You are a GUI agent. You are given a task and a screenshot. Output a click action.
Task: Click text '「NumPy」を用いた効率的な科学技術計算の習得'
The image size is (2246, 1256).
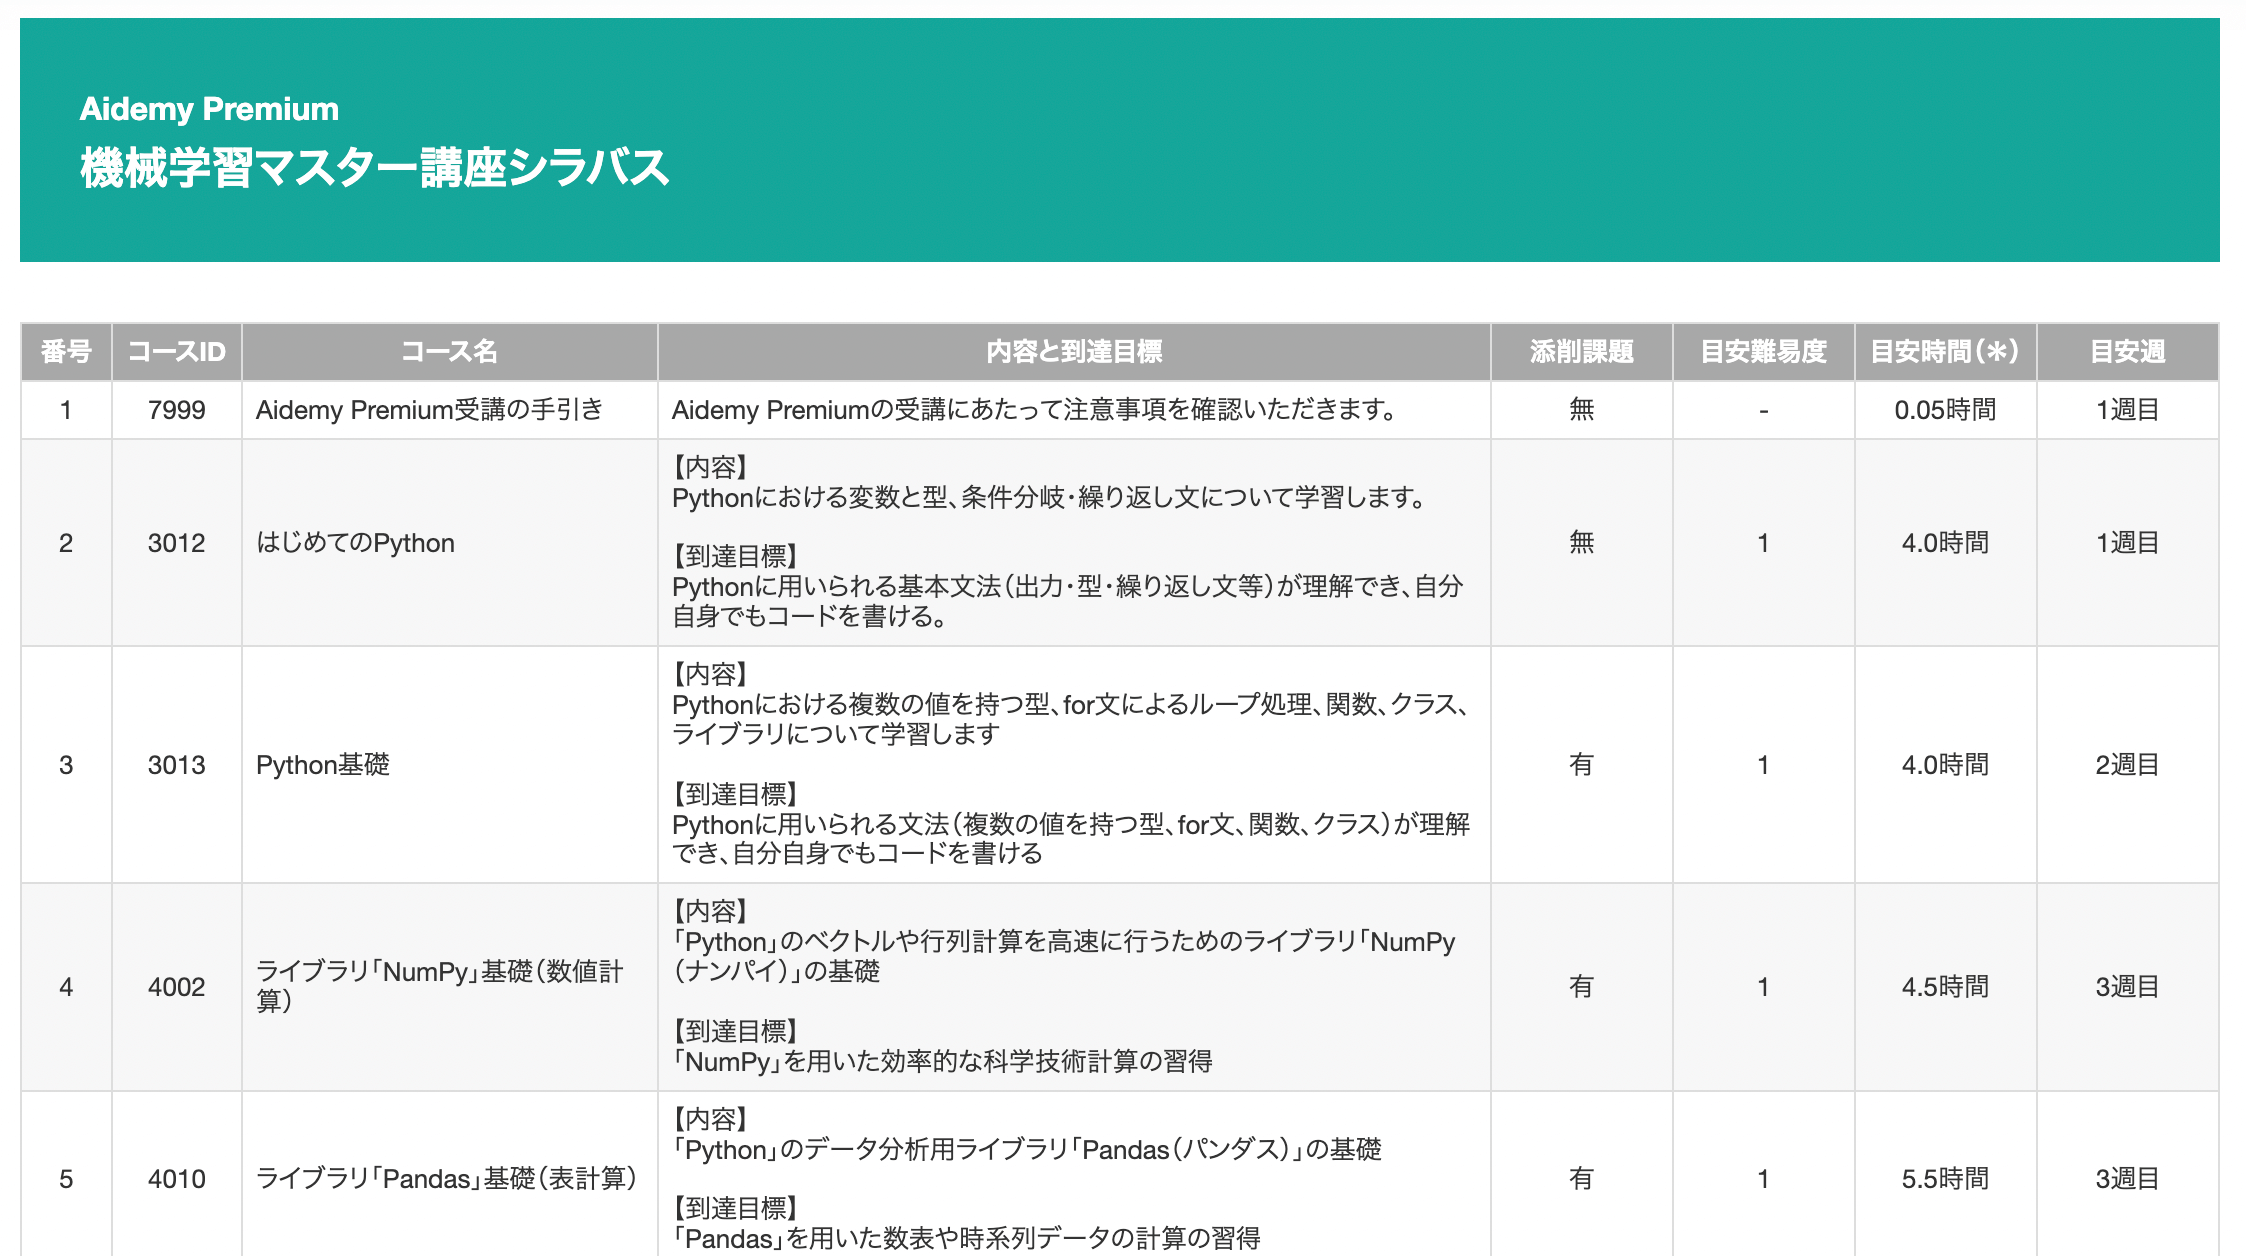942,1062
